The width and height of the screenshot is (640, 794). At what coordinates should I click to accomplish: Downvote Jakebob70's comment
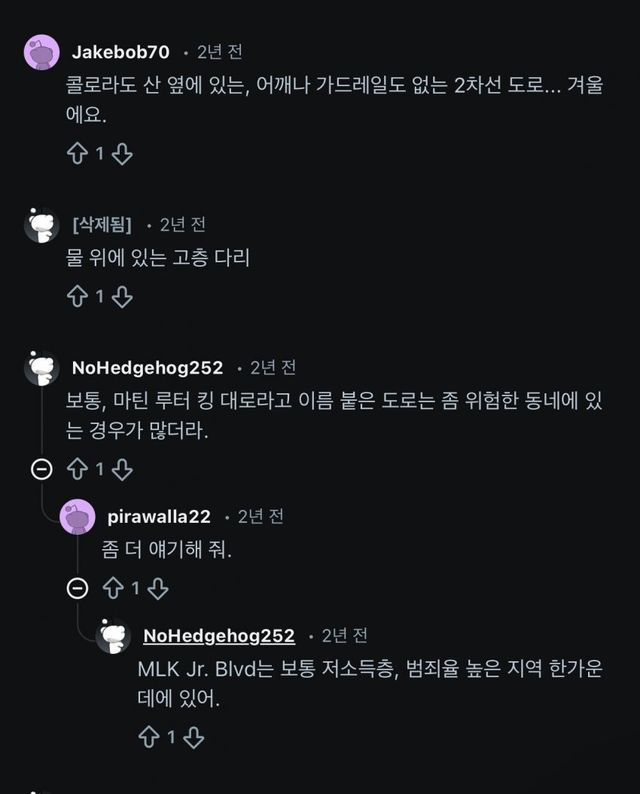122,154
